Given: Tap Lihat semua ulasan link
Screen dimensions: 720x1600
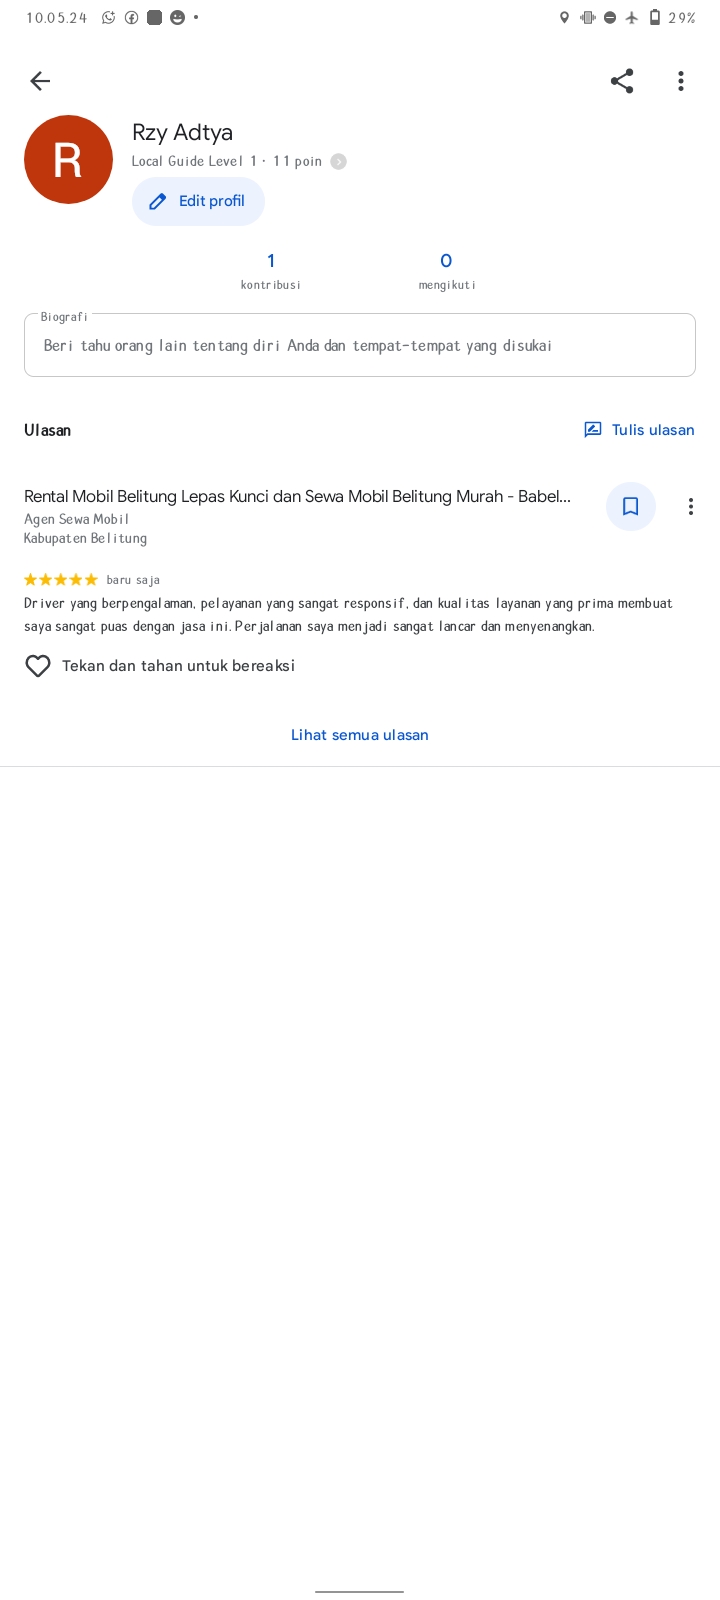Looking at the screenshot, I should pyautogui.click(x=360, y=735).
